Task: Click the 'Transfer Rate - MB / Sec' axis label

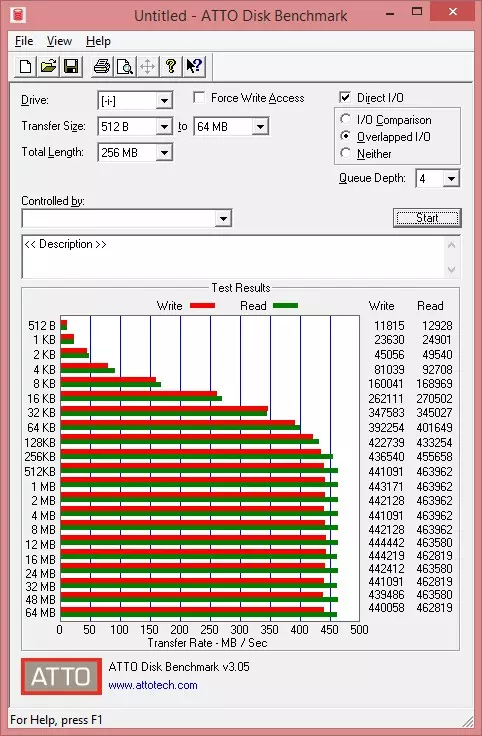Action: coord(207,643)
